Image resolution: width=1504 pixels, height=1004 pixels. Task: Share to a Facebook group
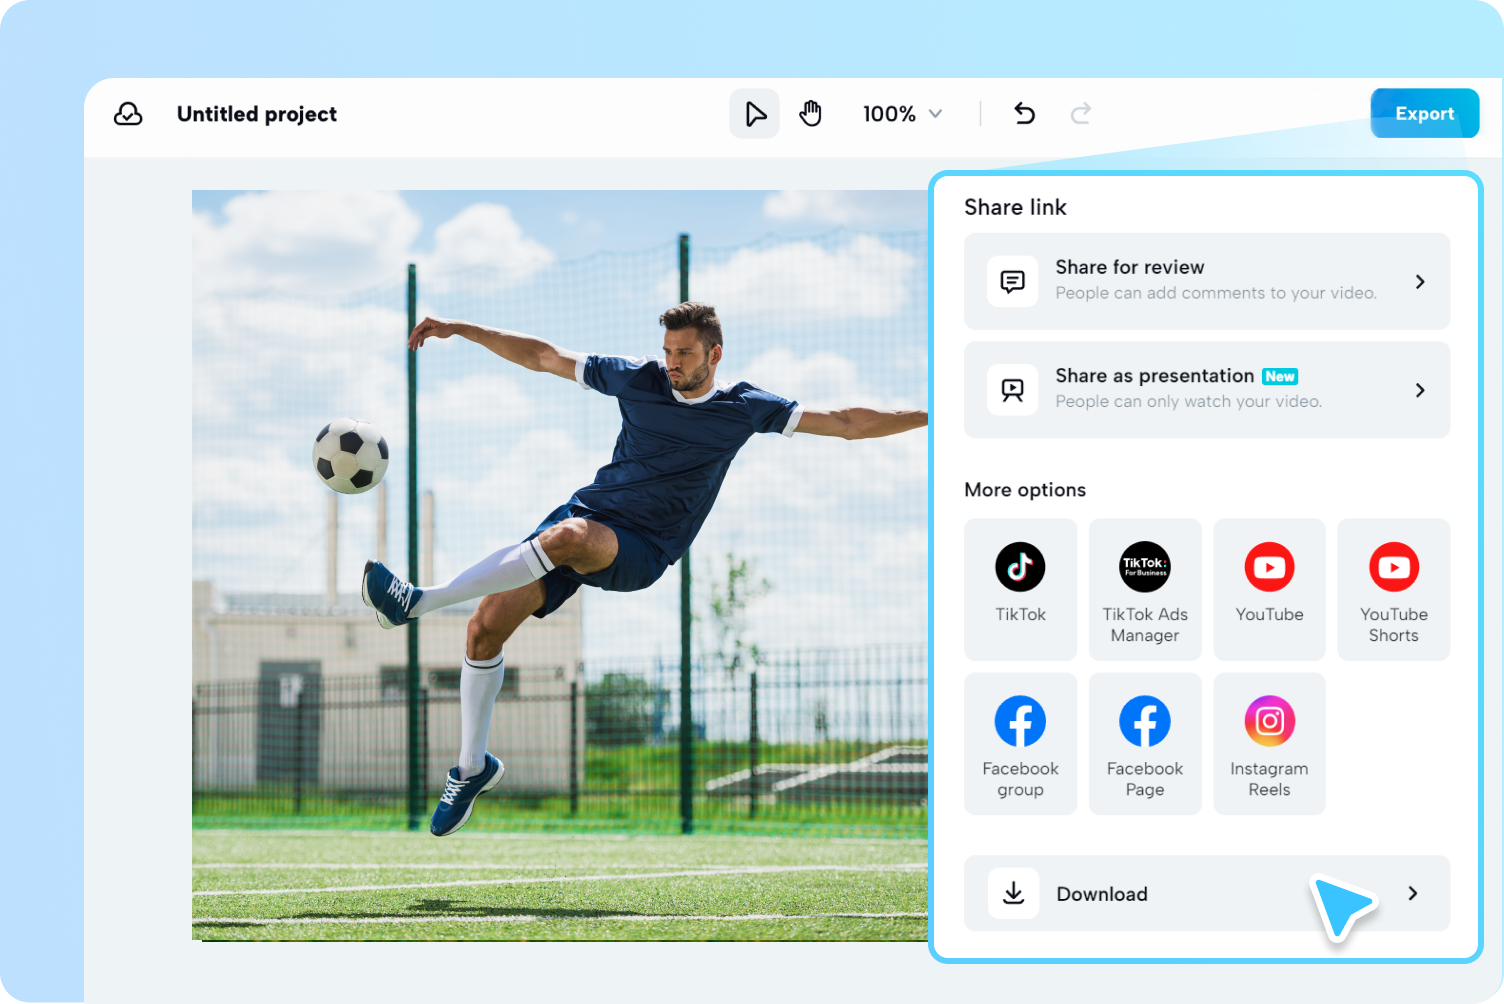1020,743
